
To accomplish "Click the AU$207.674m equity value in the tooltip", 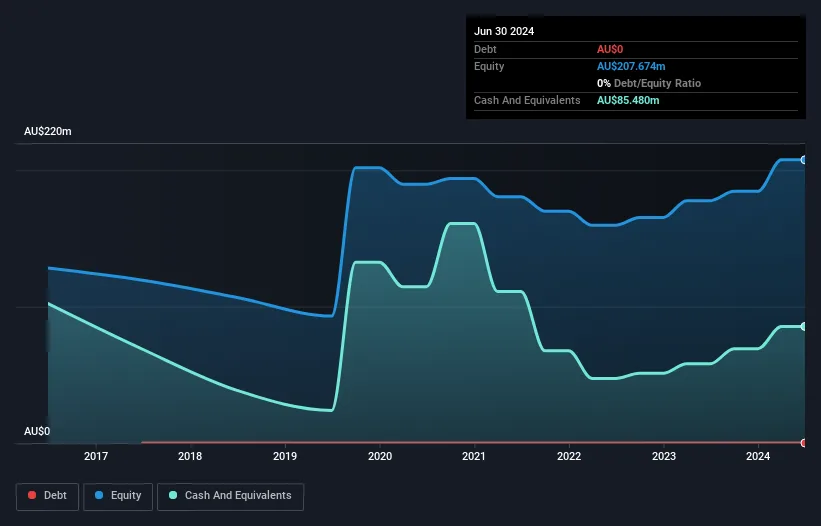I will click(631, 66).
